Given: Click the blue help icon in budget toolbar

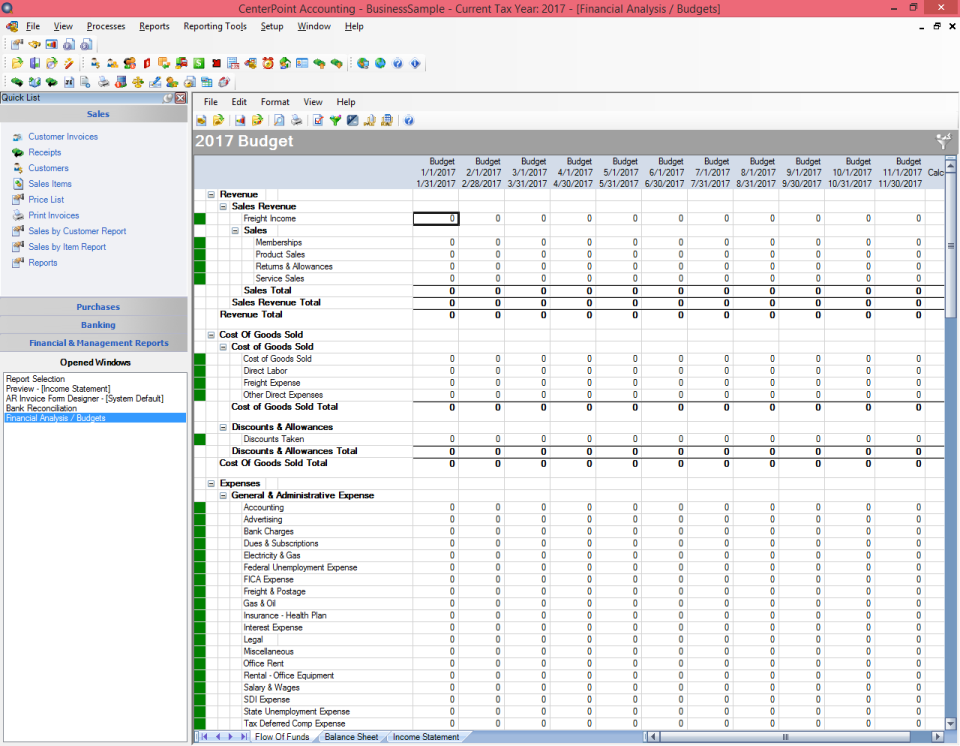Looking at the screenshot, I should (x=408, y=120).
